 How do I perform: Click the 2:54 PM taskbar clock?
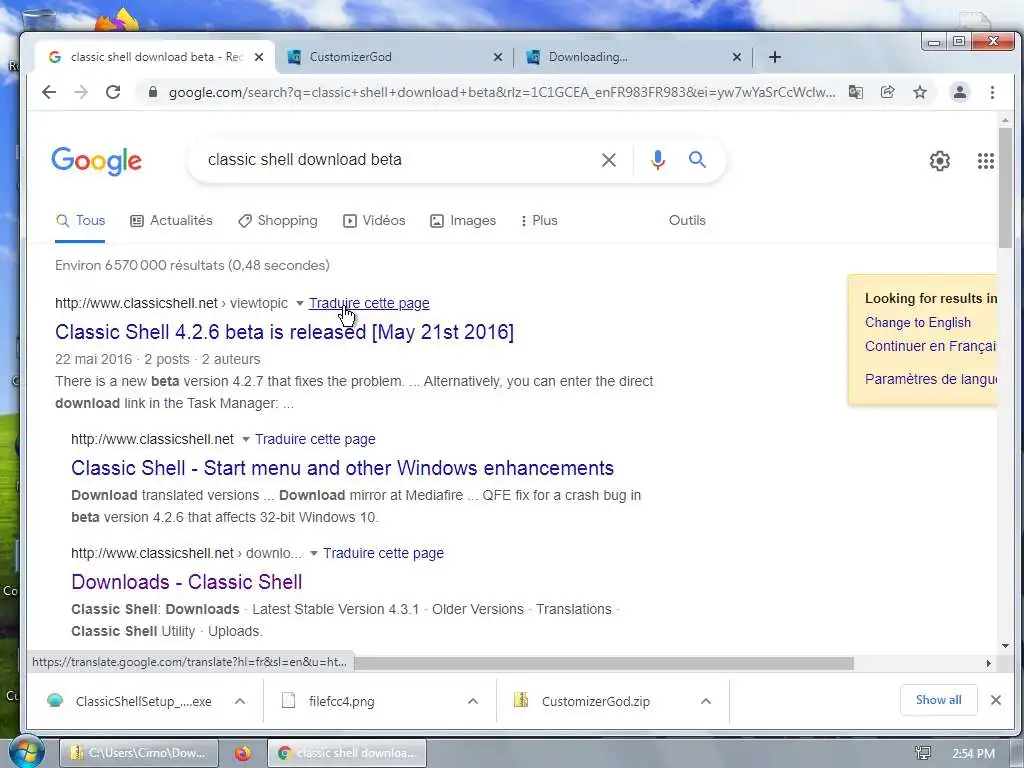[973, 754]
